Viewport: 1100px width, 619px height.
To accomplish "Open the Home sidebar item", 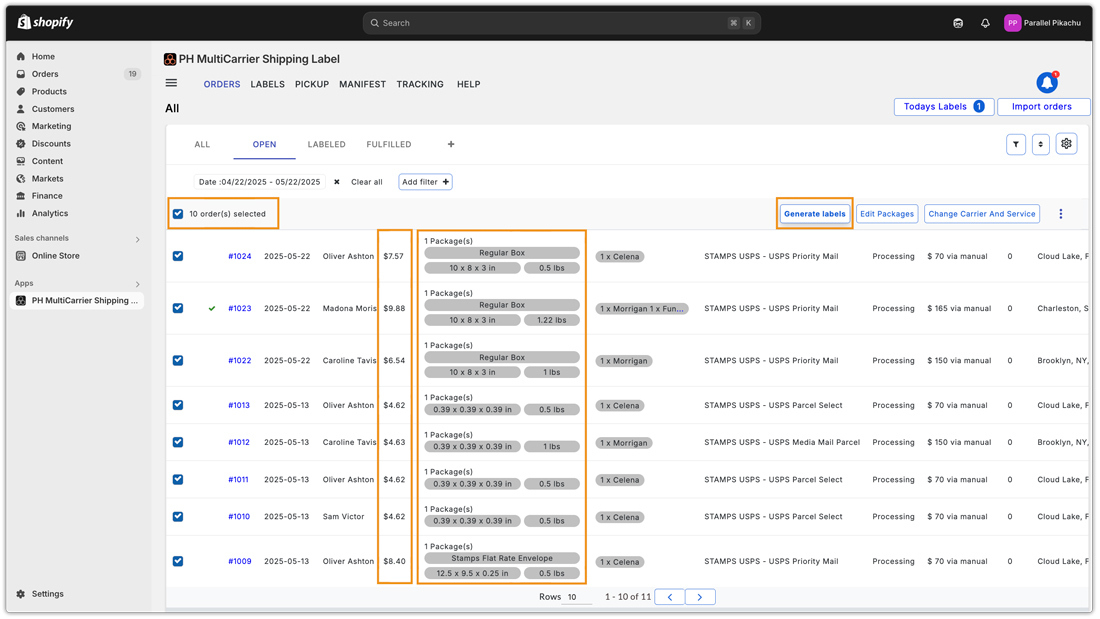I will pyautogui.click(x=43, y=56).
